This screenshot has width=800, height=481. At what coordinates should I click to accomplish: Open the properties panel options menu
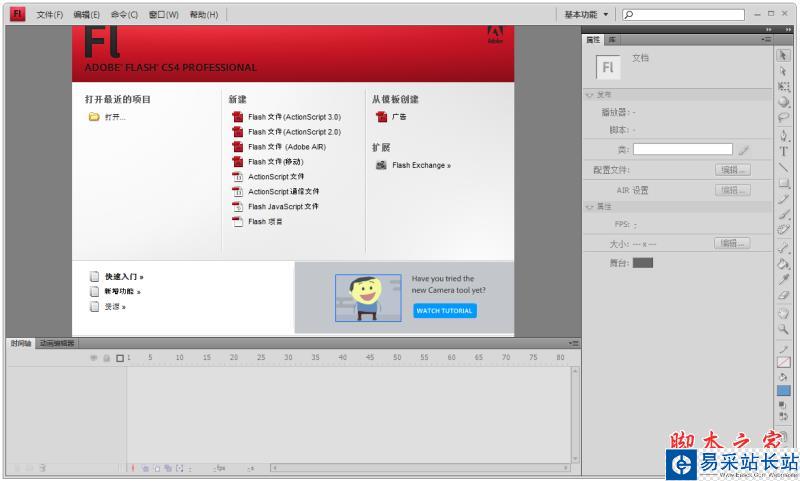pos(766,39)
